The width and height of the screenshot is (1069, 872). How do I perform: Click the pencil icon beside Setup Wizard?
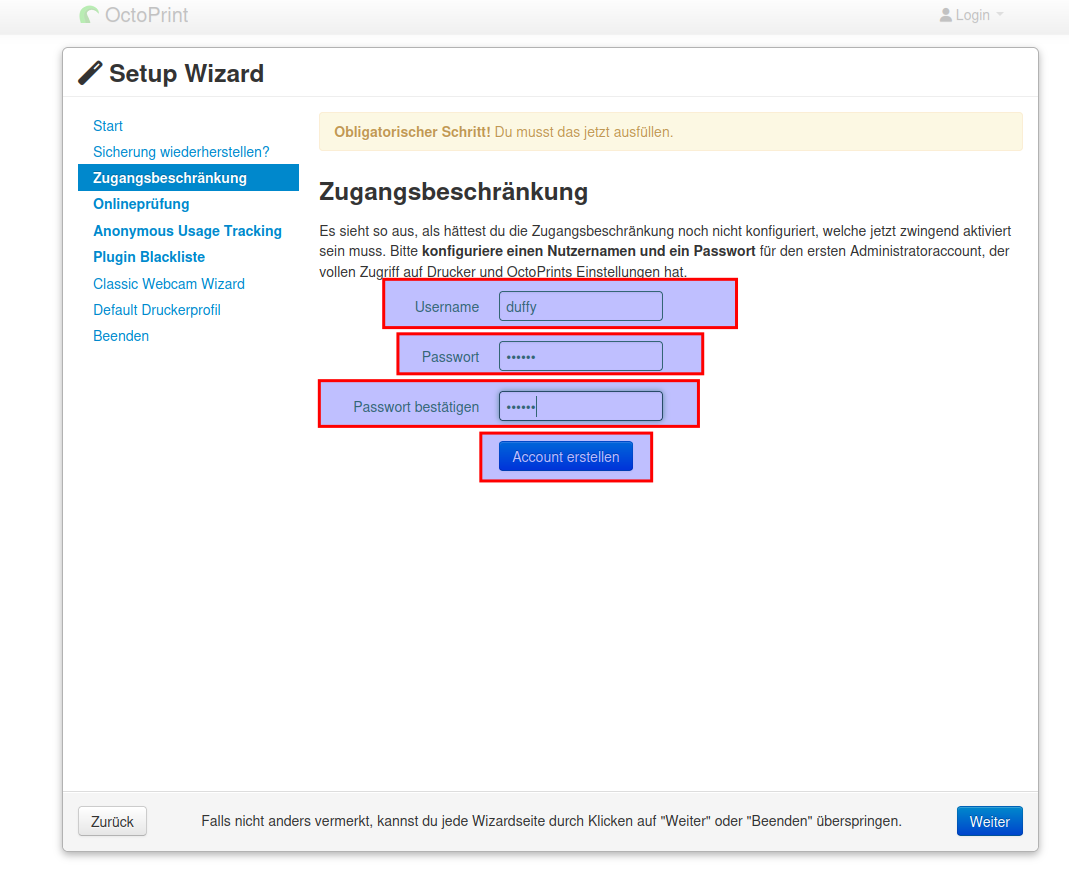pos(90,73)
